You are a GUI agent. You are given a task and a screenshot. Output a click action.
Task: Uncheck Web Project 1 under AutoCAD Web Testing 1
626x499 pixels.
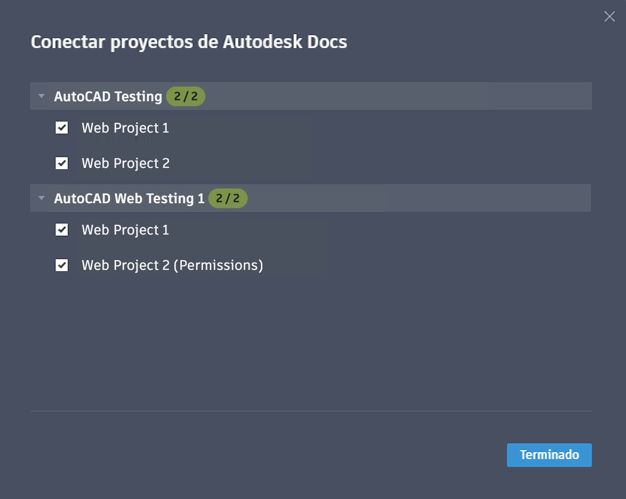click(x=62, y=230)
